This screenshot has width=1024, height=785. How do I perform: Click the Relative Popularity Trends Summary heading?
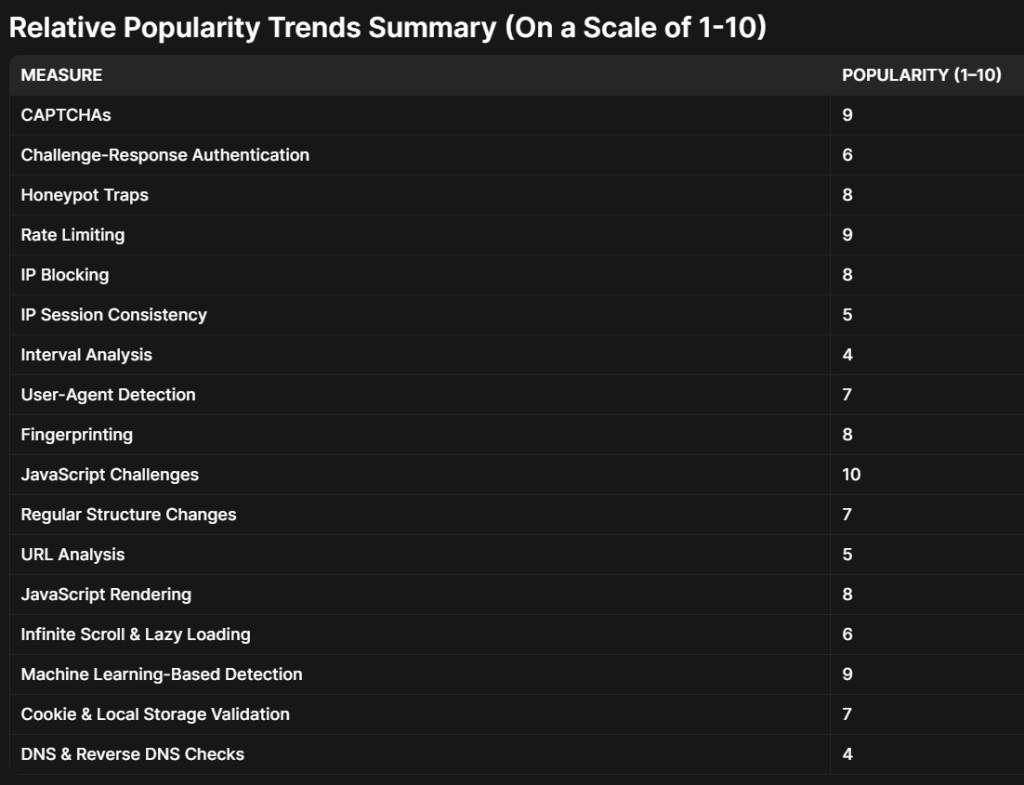[387, 27]
